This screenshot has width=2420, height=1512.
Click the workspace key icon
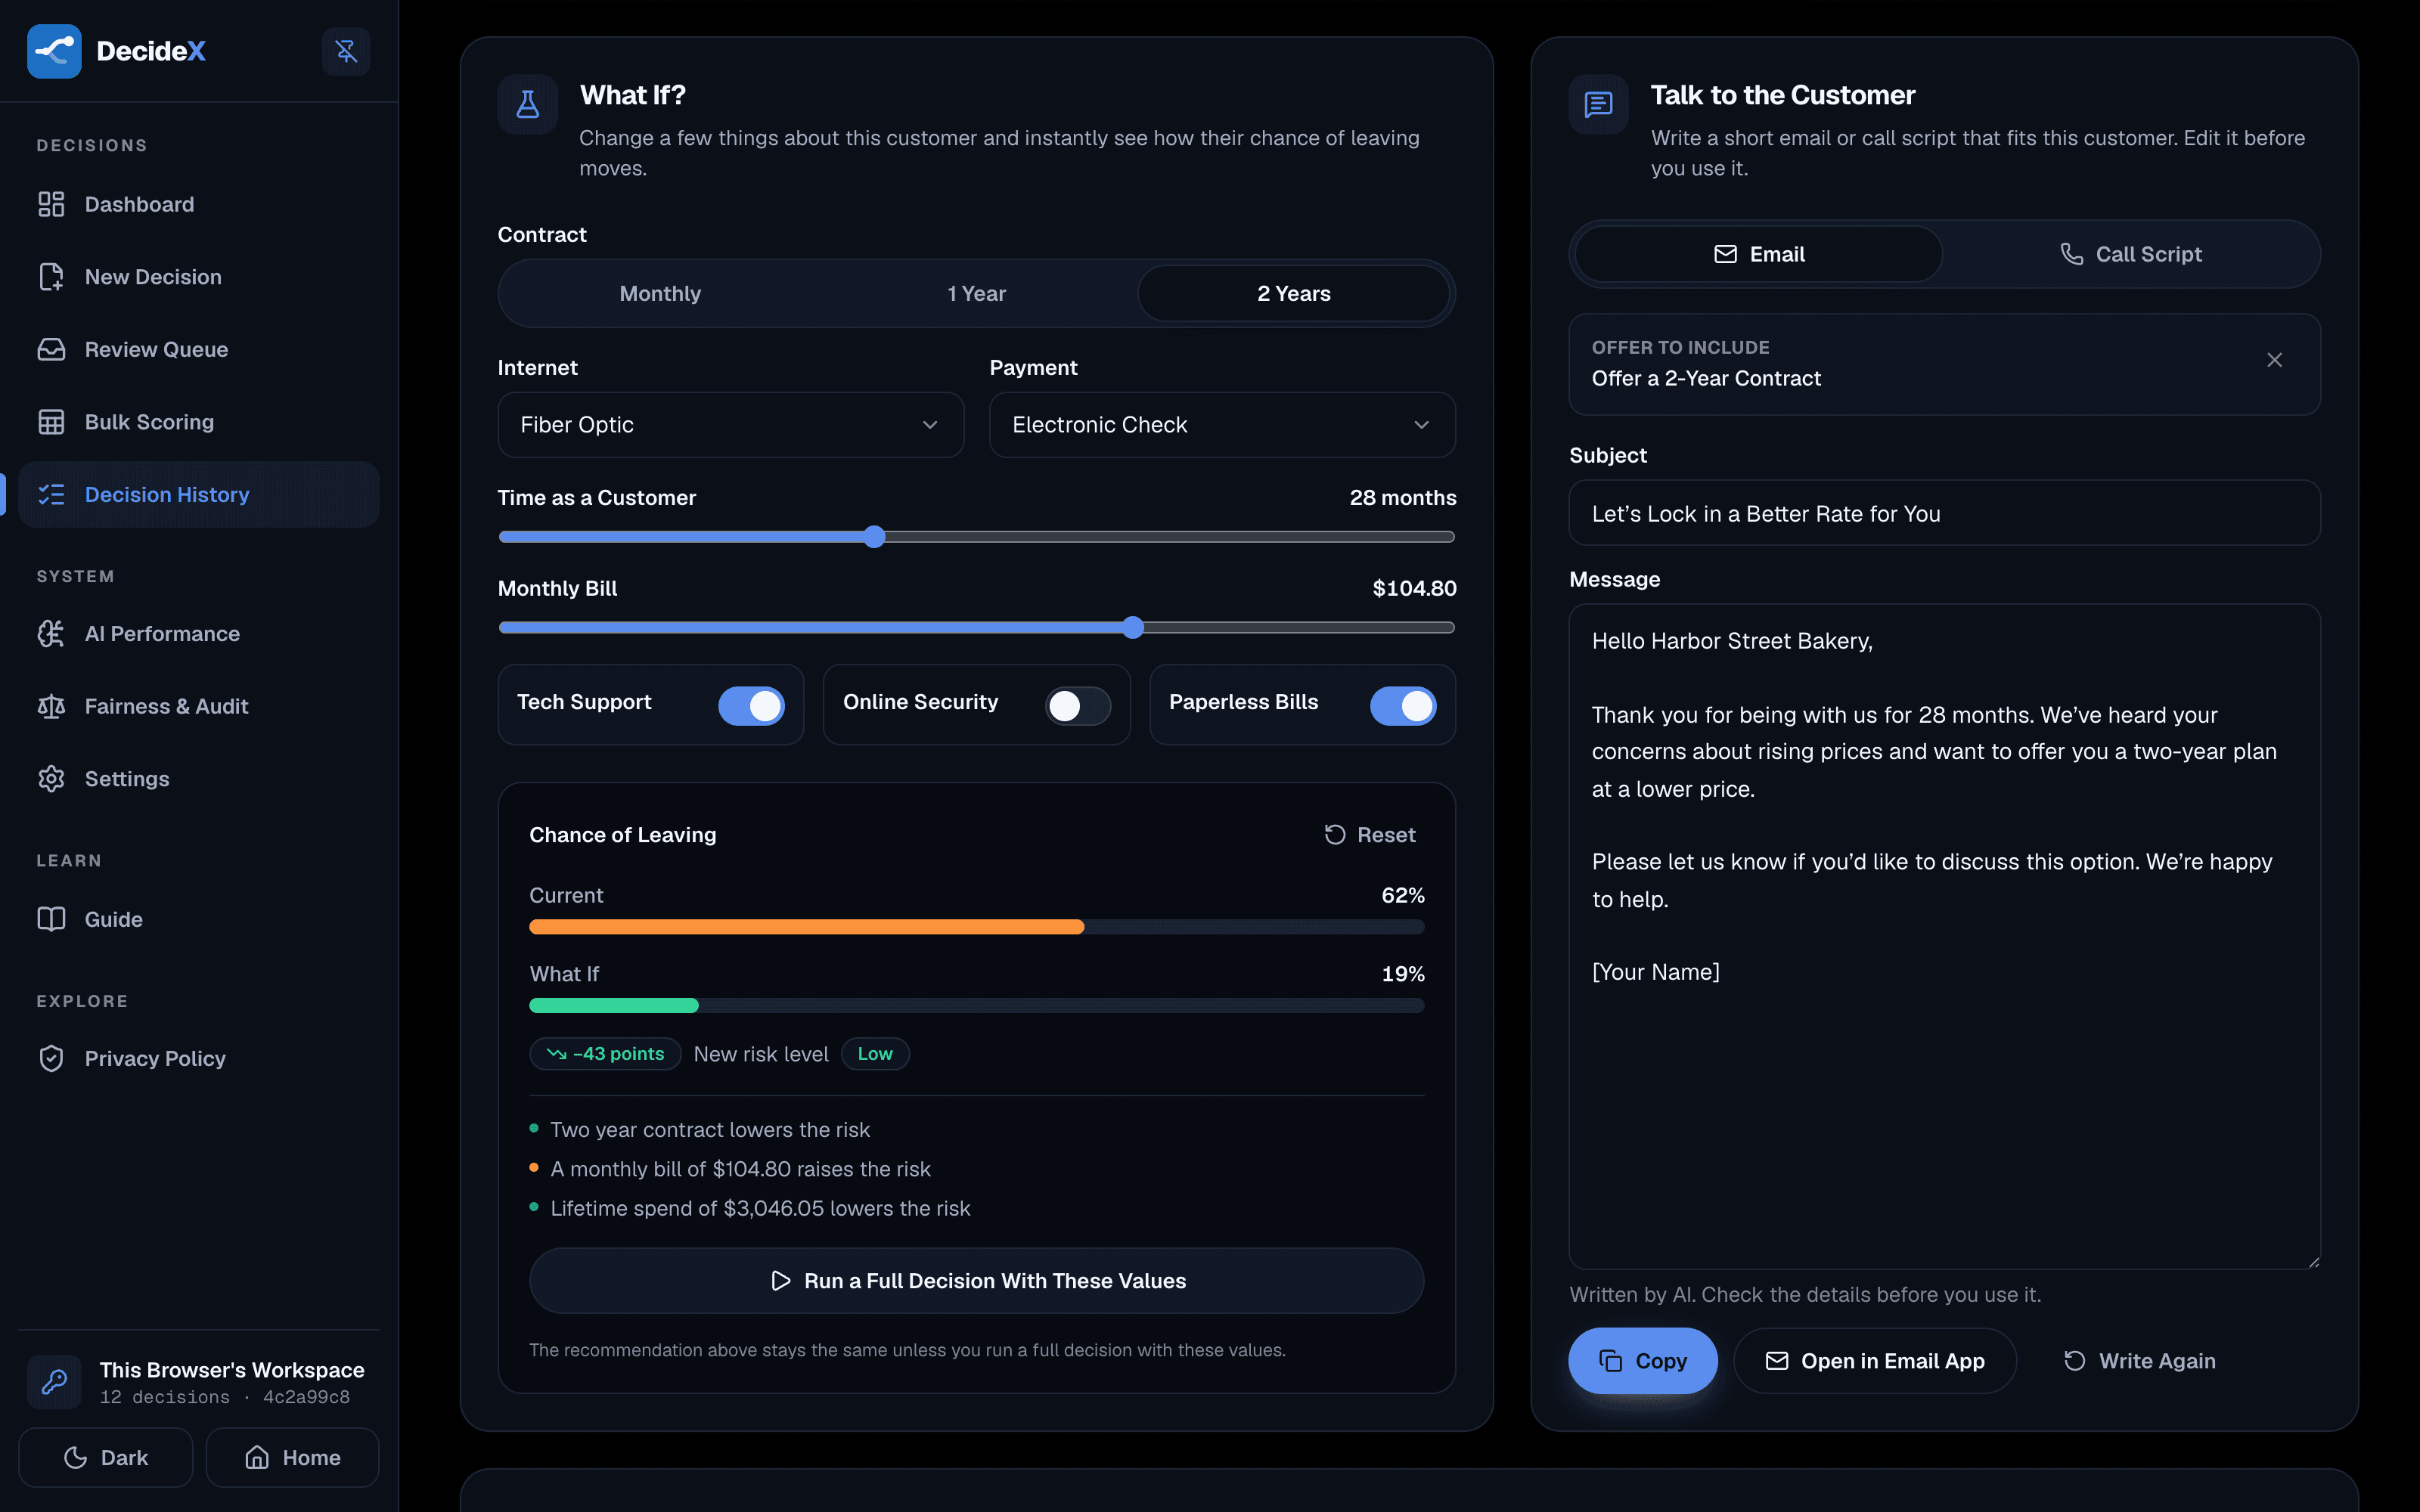(54, 1382)
